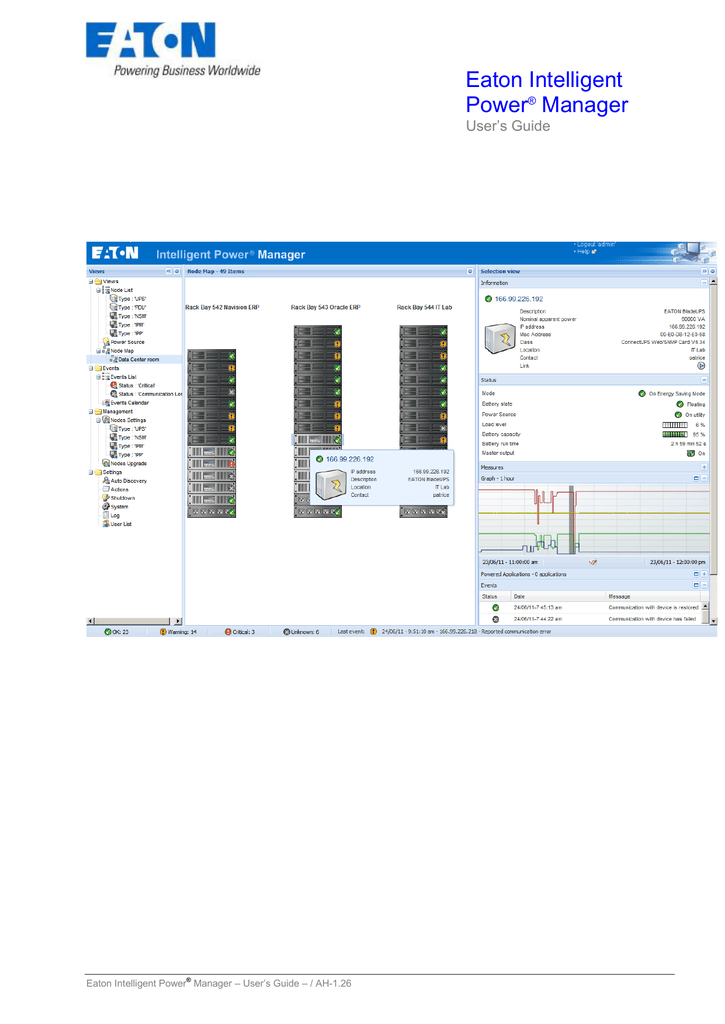Click the Rack Bay 542 Navision ERP label
Image resolution: width=725 pixels, height=1024 pixels.
click(x=222, y=307)
